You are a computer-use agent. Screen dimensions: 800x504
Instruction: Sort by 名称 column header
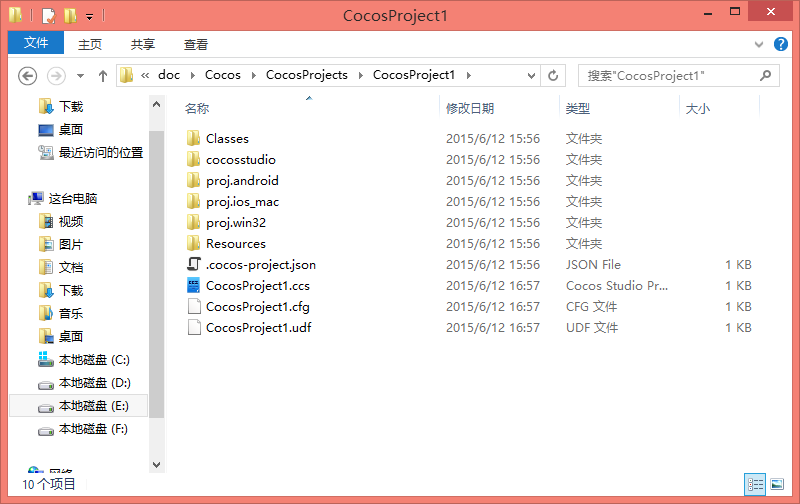coord(197,108)
